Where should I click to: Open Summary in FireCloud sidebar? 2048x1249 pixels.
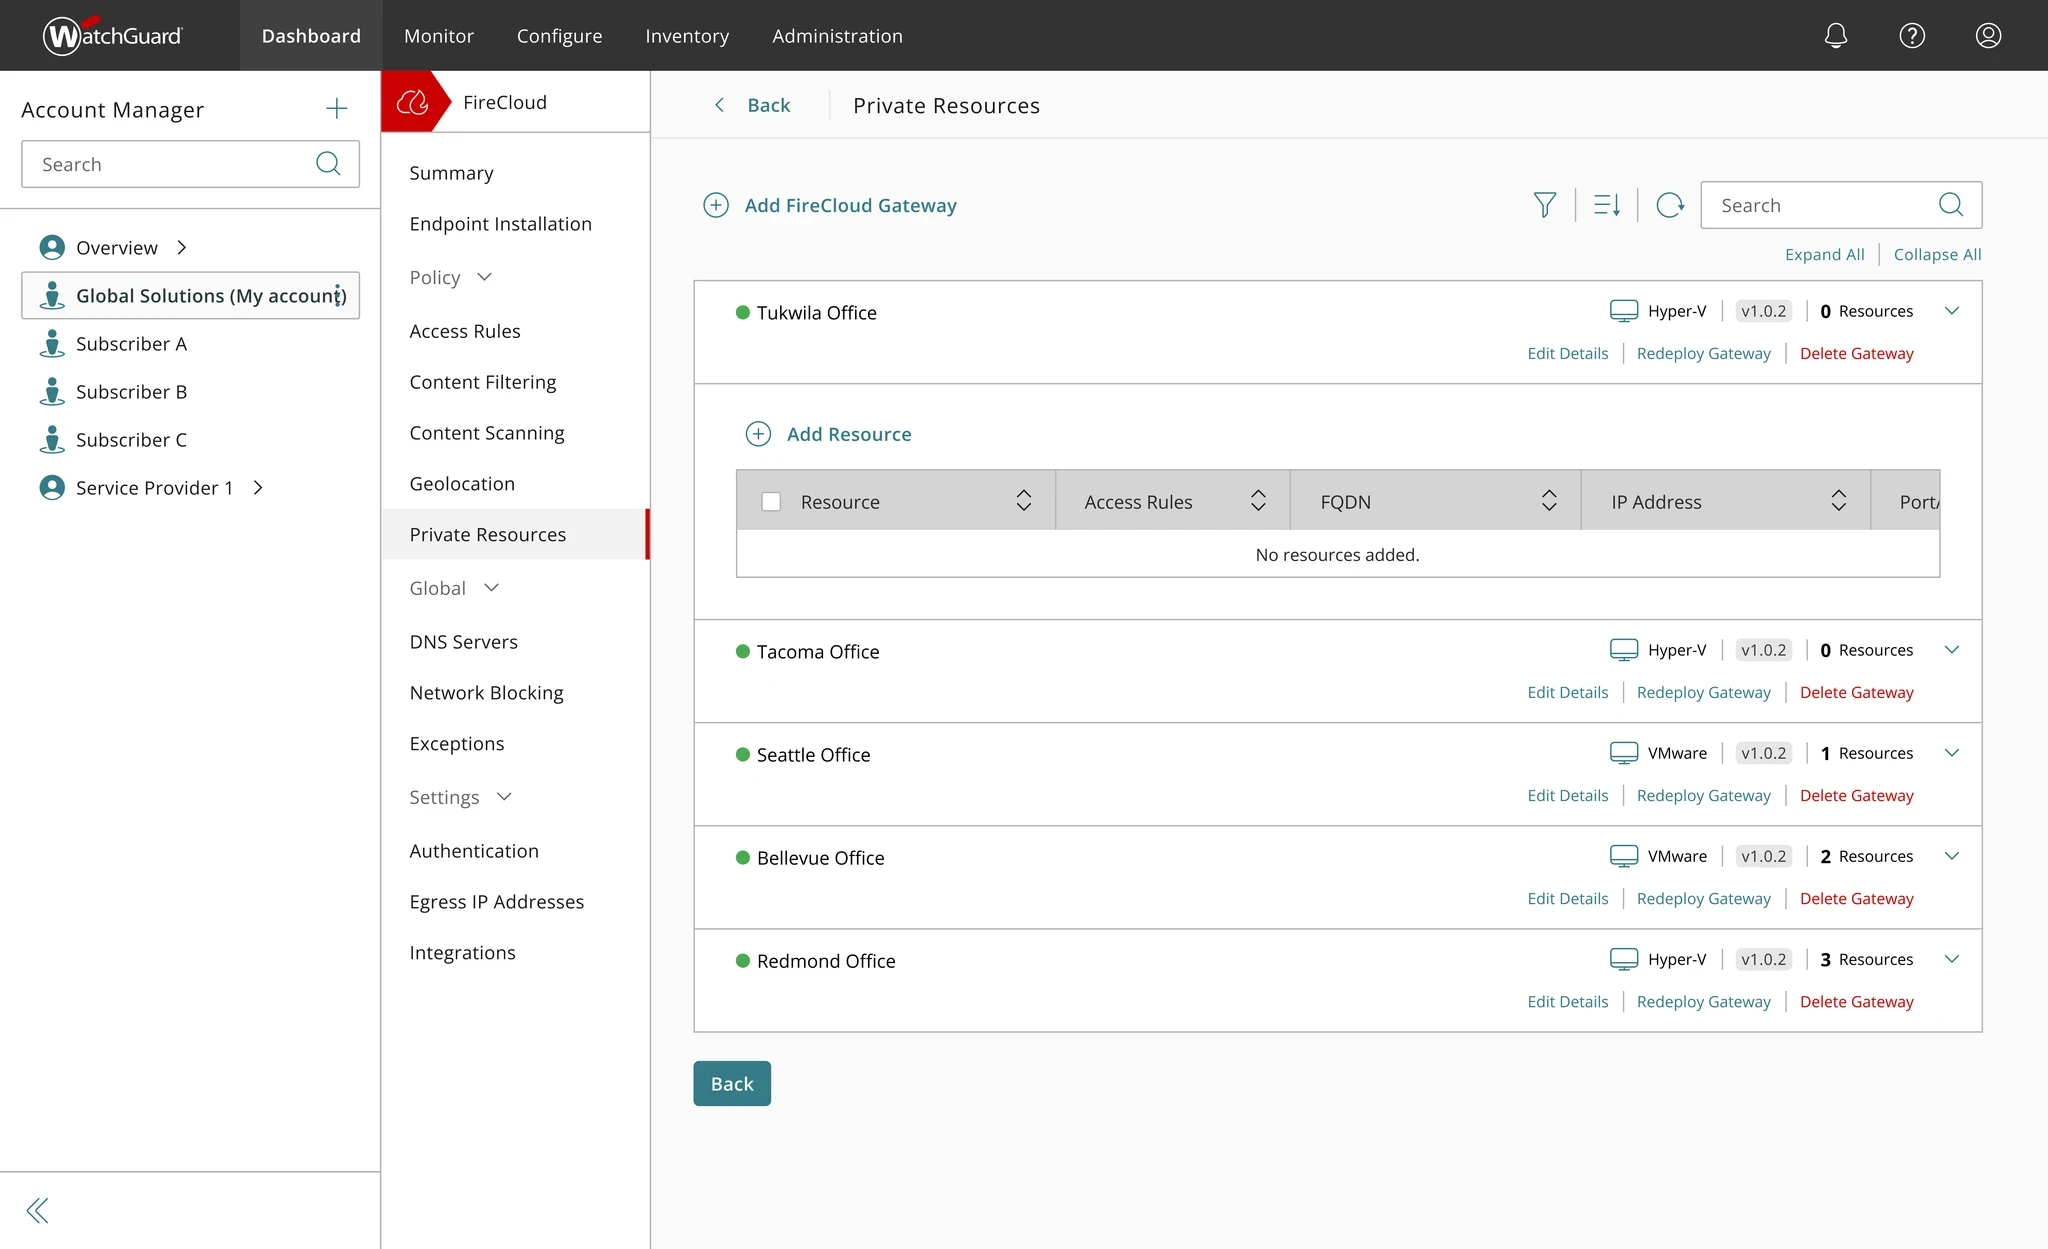451,173
